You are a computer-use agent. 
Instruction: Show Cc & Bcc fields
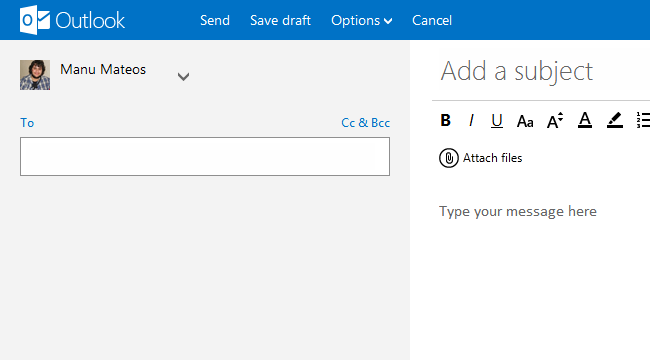pyautogui.click(x=365, y=123)
